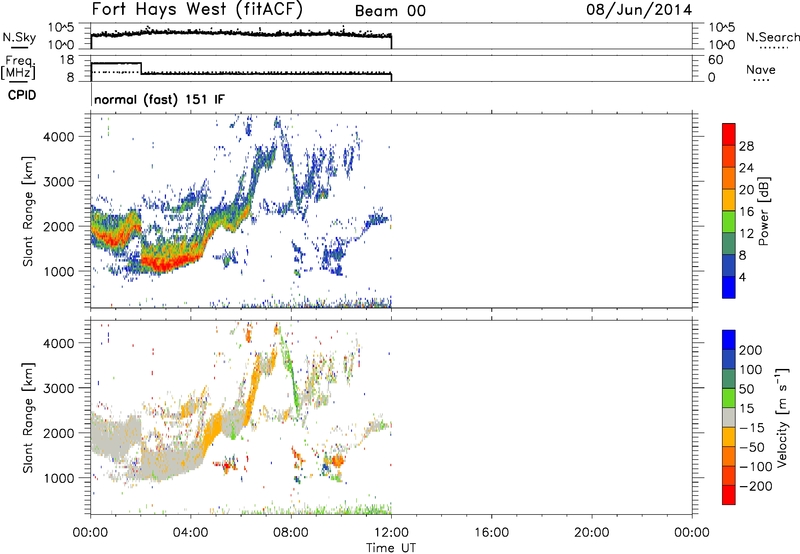Click the "4000" tick on the power panel

58,137
